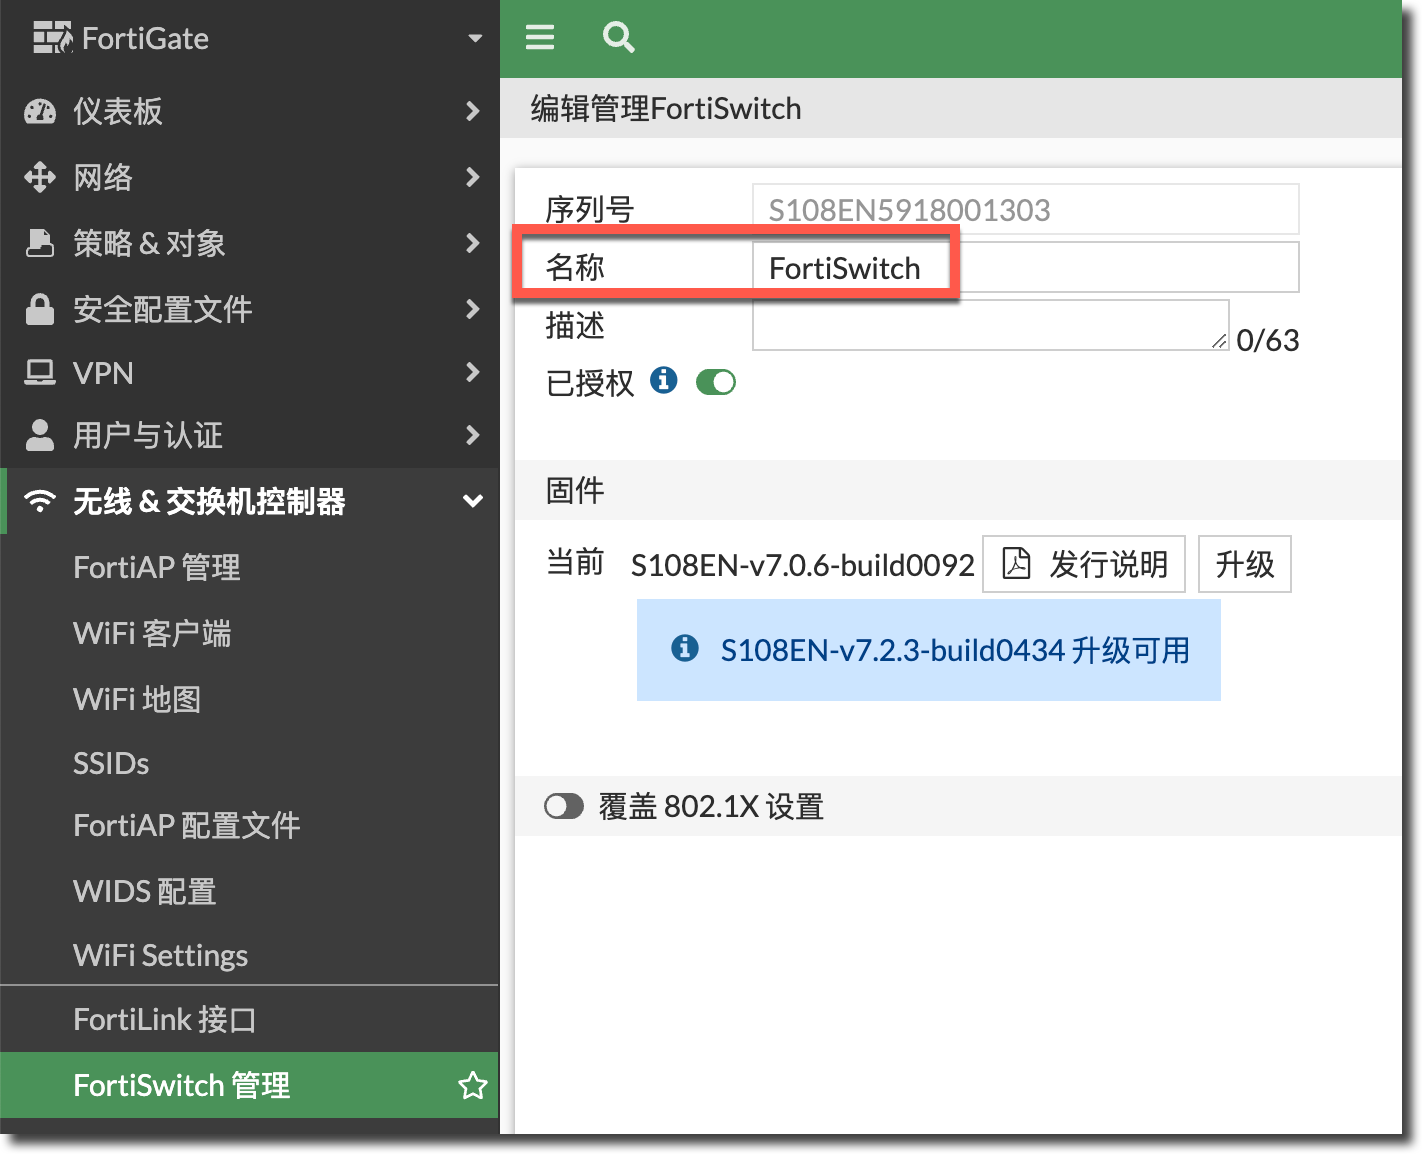1422x1154 pixels.
Task: Click the 用户与认证 user icon
Action: click(x=40, y=435)
